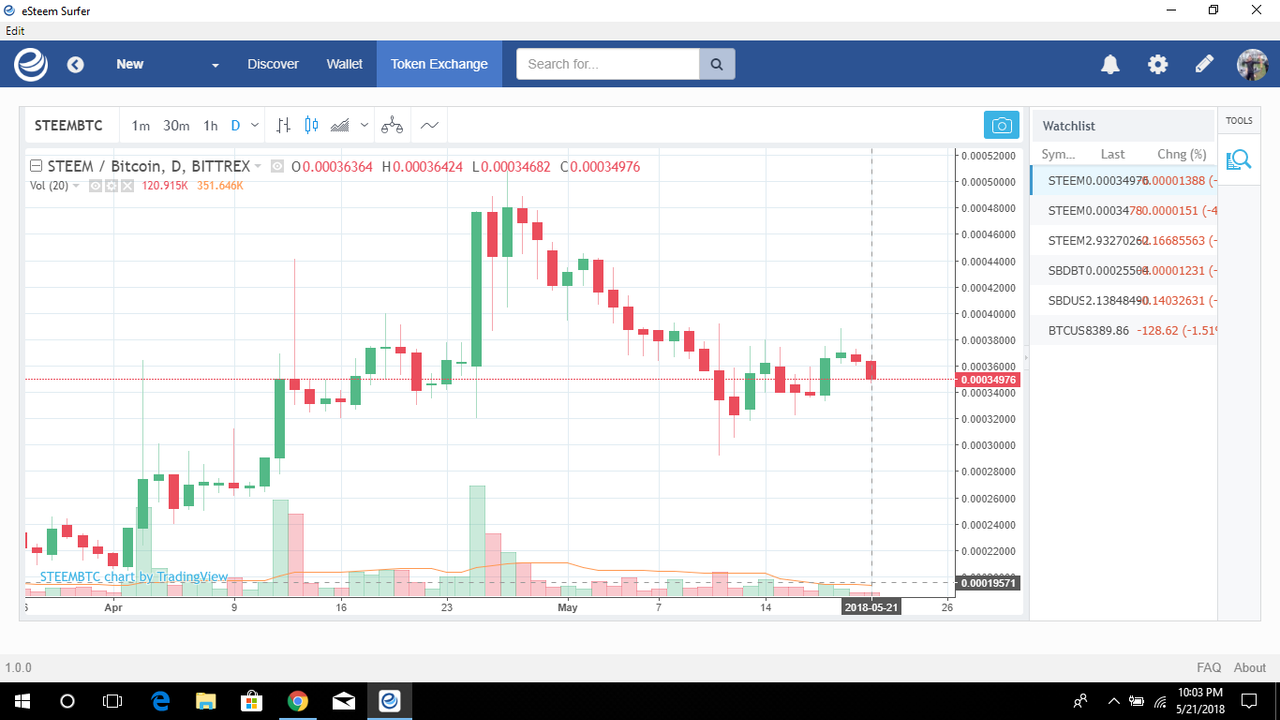
Task: Open File Explorer from taskbar
Action: [x=206, y=701]
